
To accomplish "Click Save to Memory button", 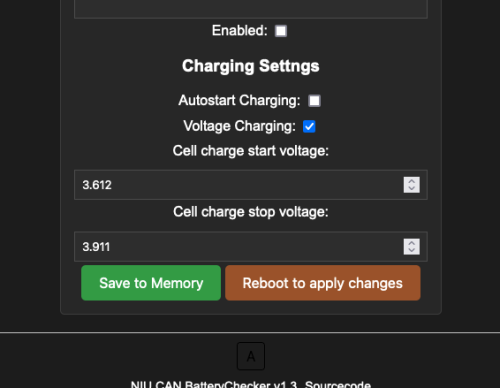I will (151, 283).
